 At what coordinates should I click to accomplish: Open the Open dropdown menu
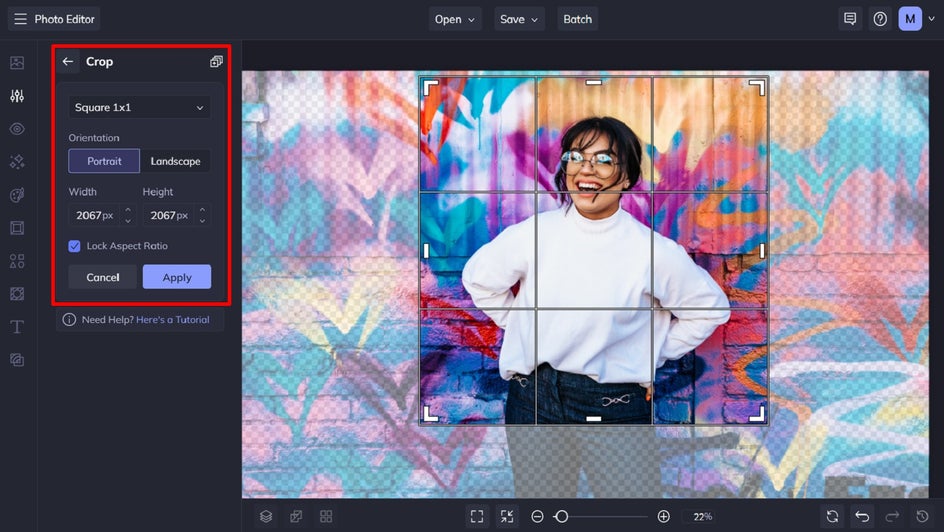coord(455,19)
